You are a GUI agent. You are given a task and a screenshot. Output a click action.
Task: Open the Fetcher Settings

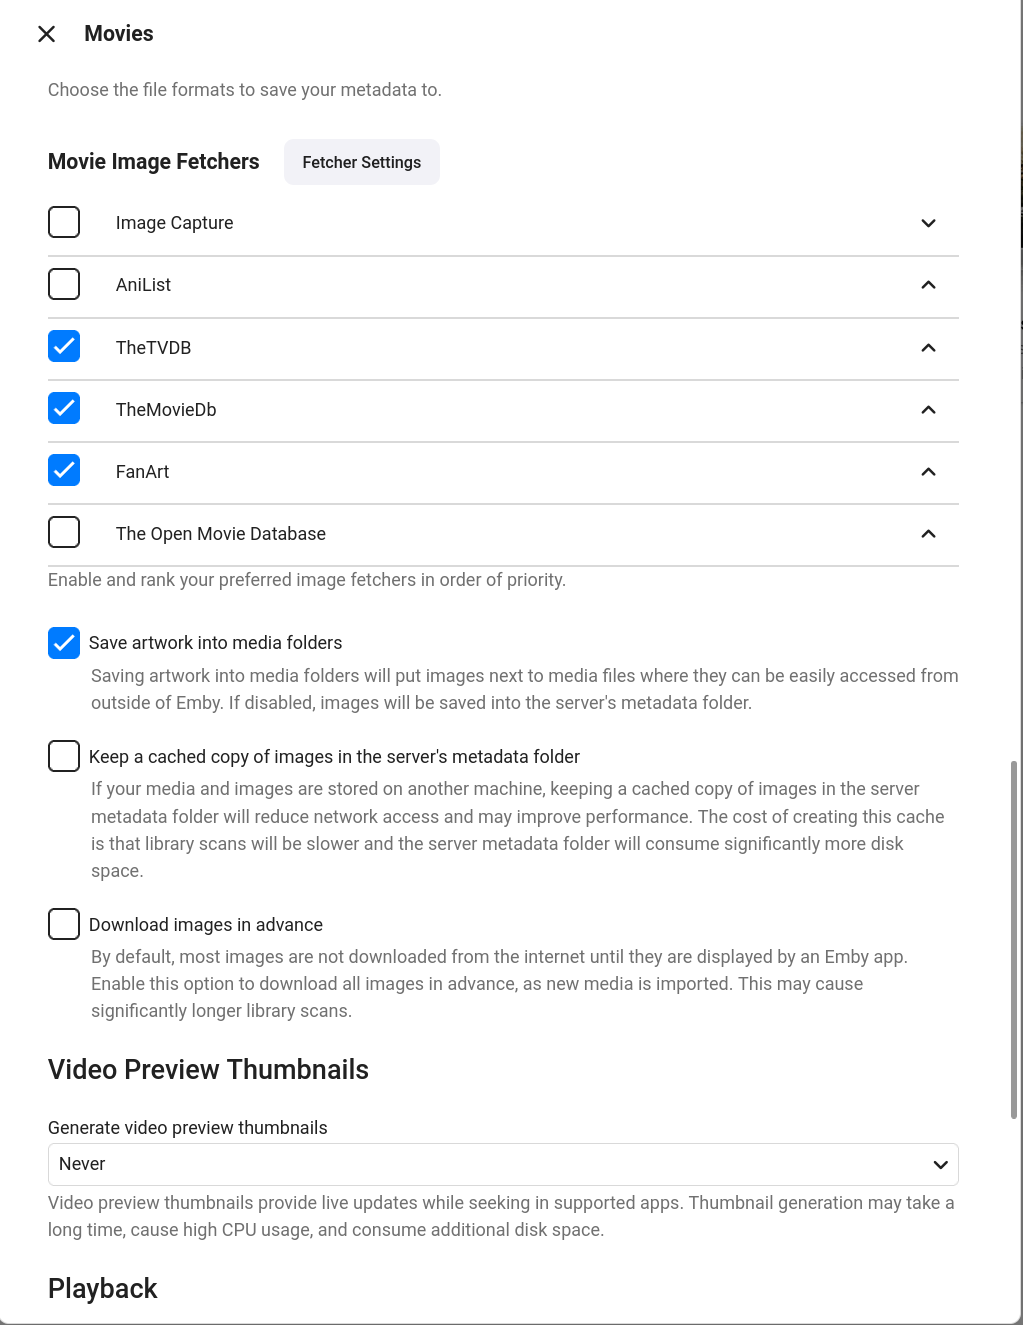[x=361, y=162]
